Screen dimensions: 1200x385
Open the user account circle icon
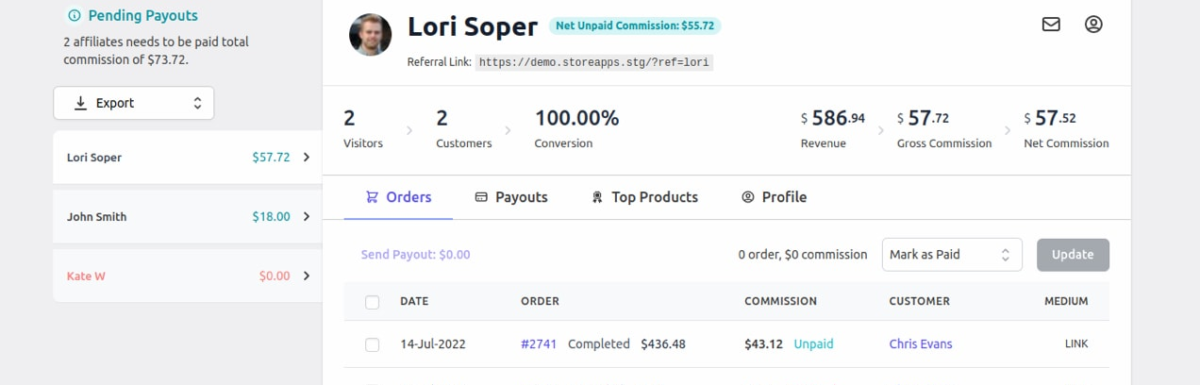click(1093, 24)
